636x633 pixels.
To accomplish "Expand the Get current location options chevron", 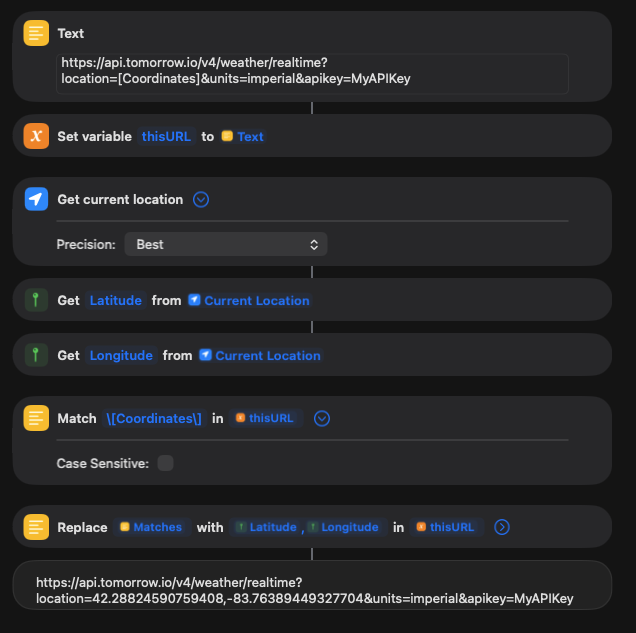I will [x=201, y=199].
